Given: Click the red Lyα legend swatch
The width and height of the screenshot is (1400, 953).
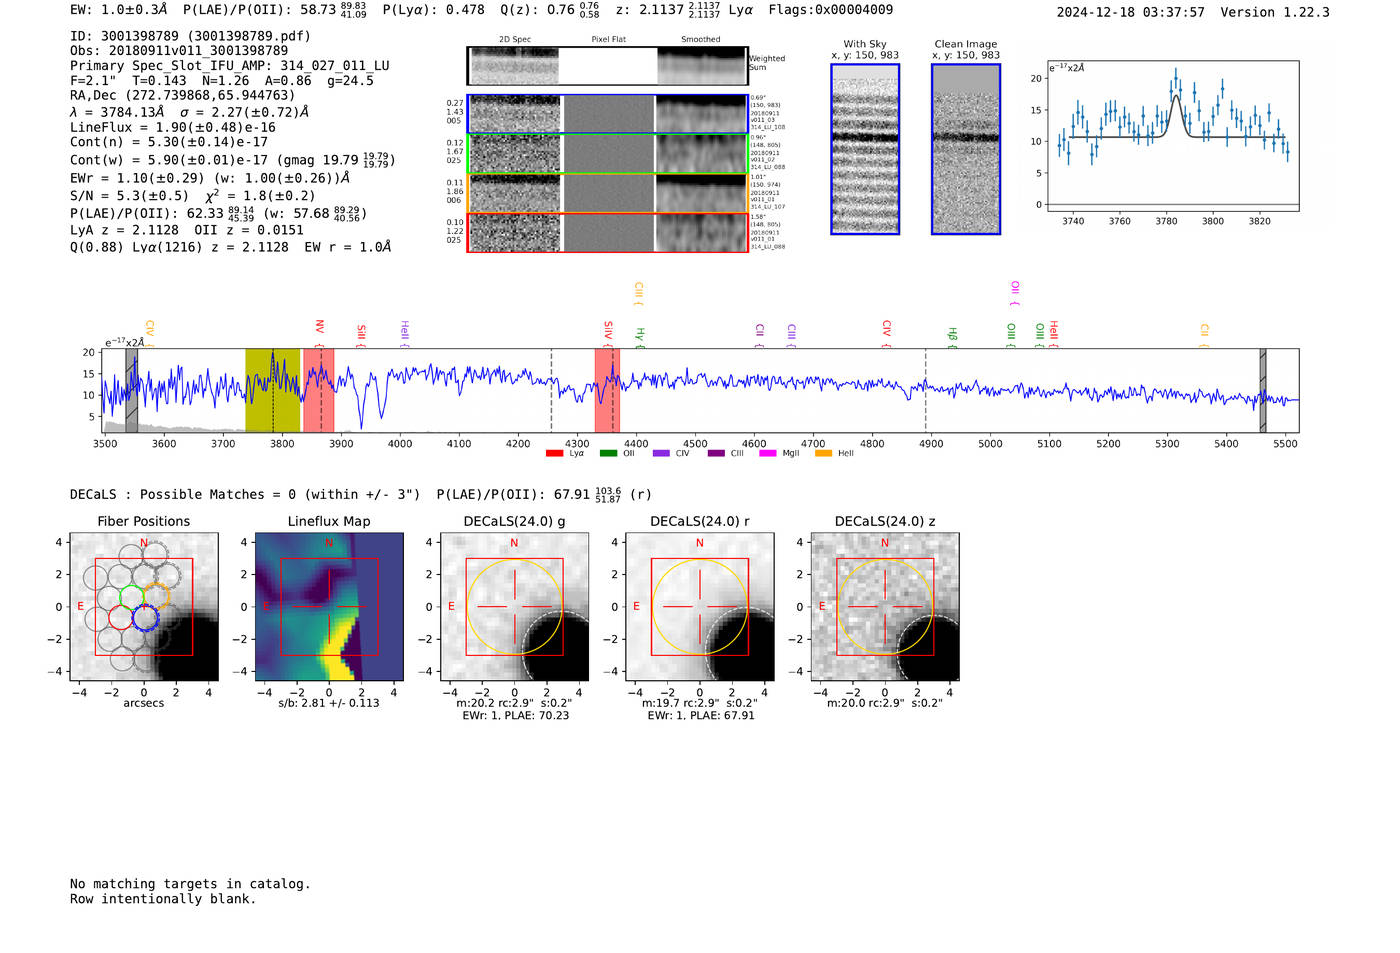Looking at the screenshot, I should click(554, 454).
